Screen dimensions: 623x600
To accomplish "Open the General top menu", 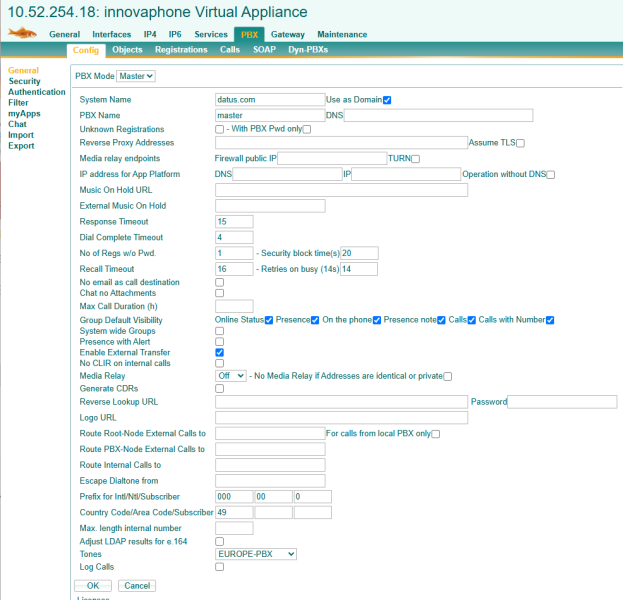I will (64, 35).
